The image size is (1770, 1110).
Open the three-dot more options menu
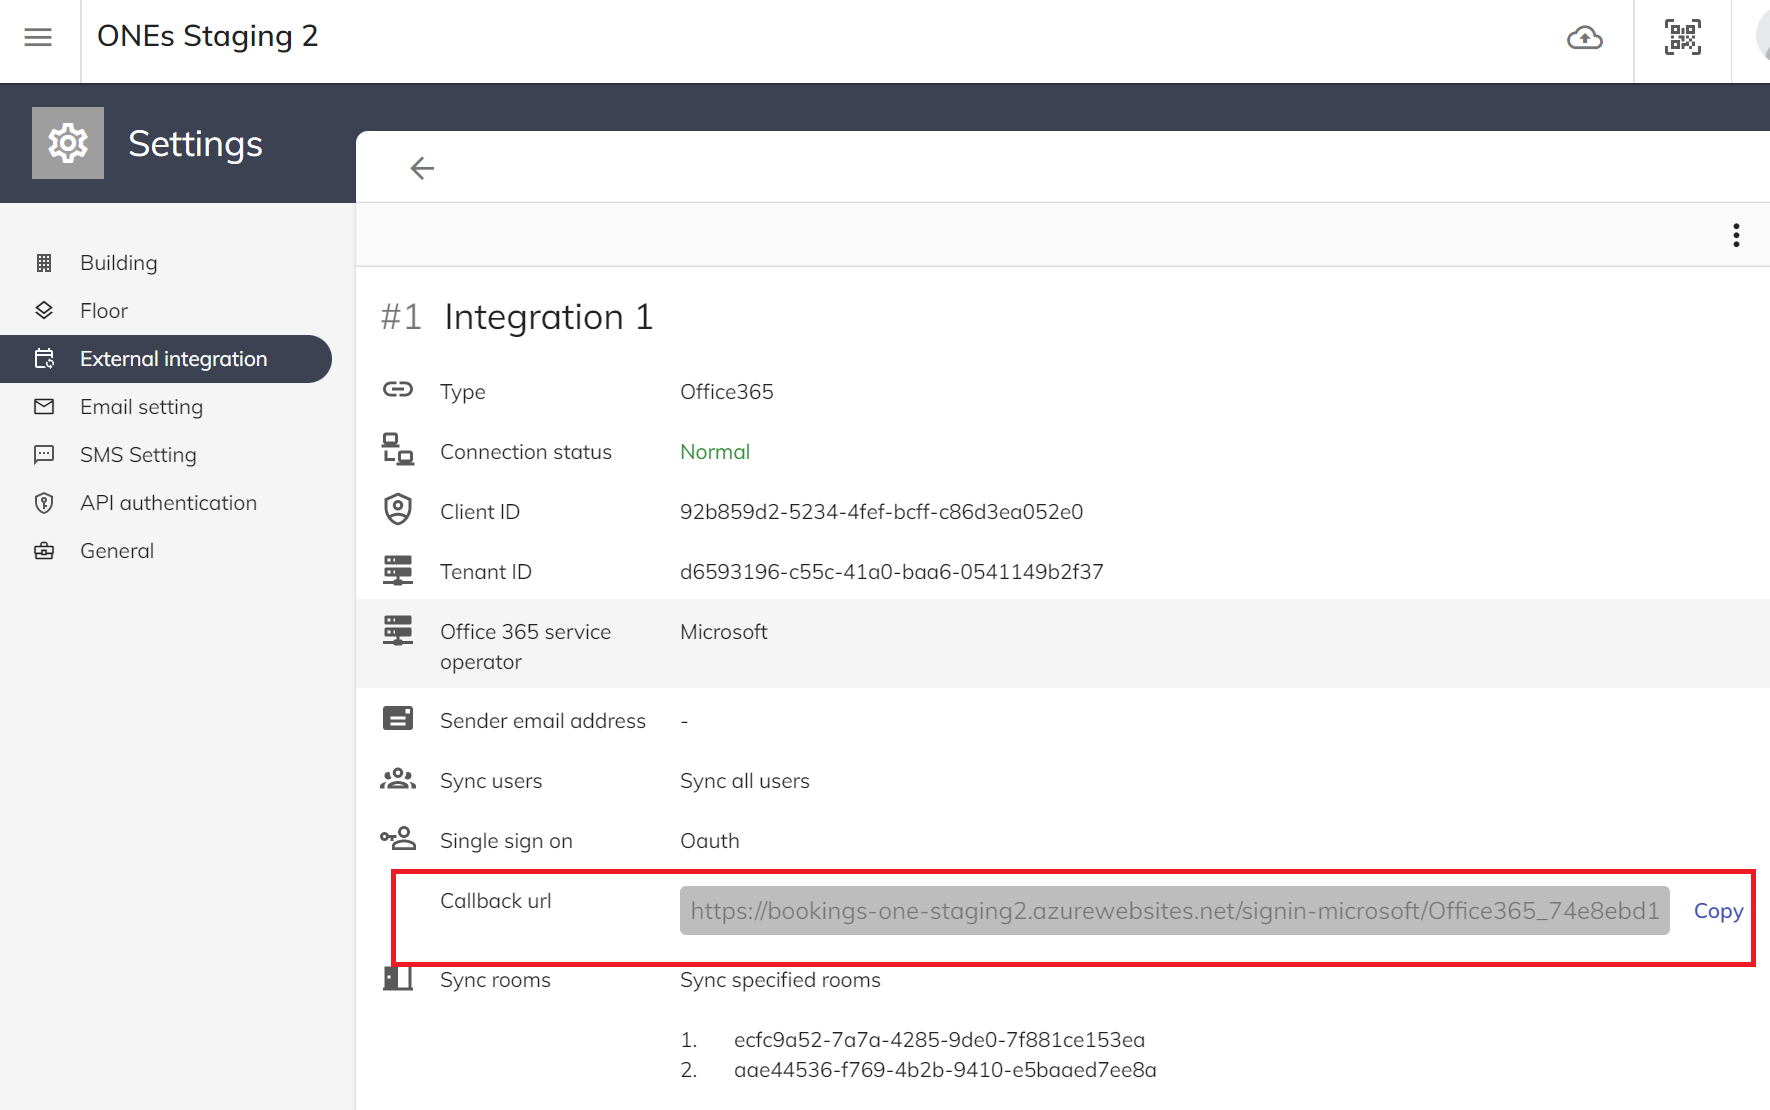[x=1736, y=235]
